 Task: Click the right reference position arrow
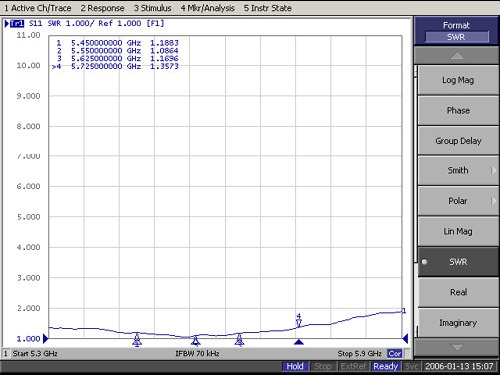(x=405, y=339)
